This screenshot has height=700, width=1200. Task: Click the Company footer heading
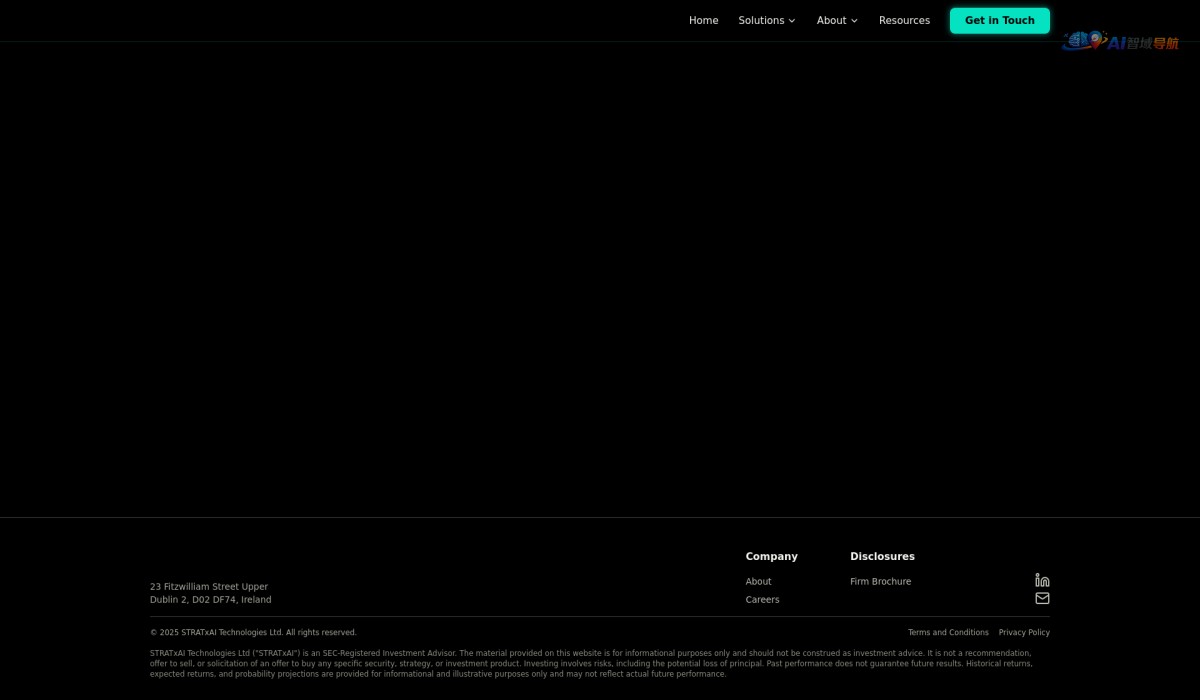[x=771, y=557]
